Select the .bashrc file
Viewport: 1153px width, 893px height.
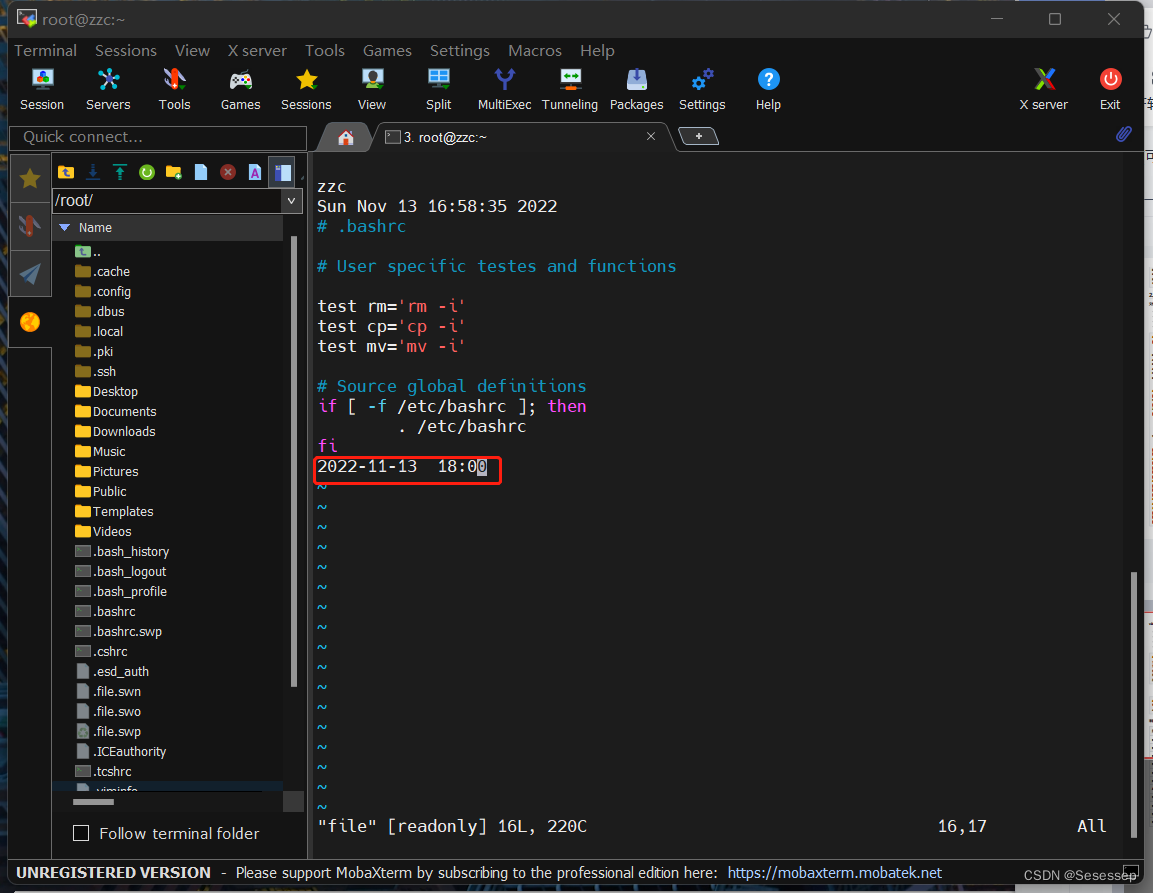(x=106, y=611)
